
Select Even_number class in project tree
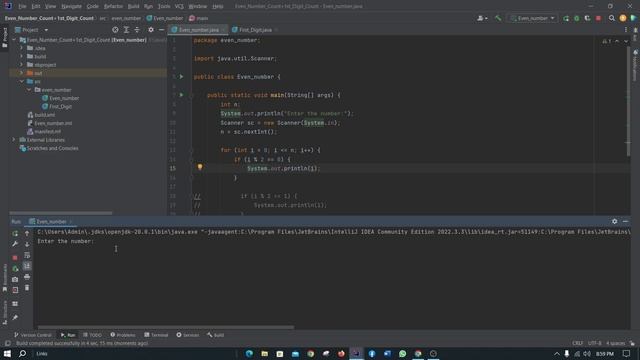(60, 98)
